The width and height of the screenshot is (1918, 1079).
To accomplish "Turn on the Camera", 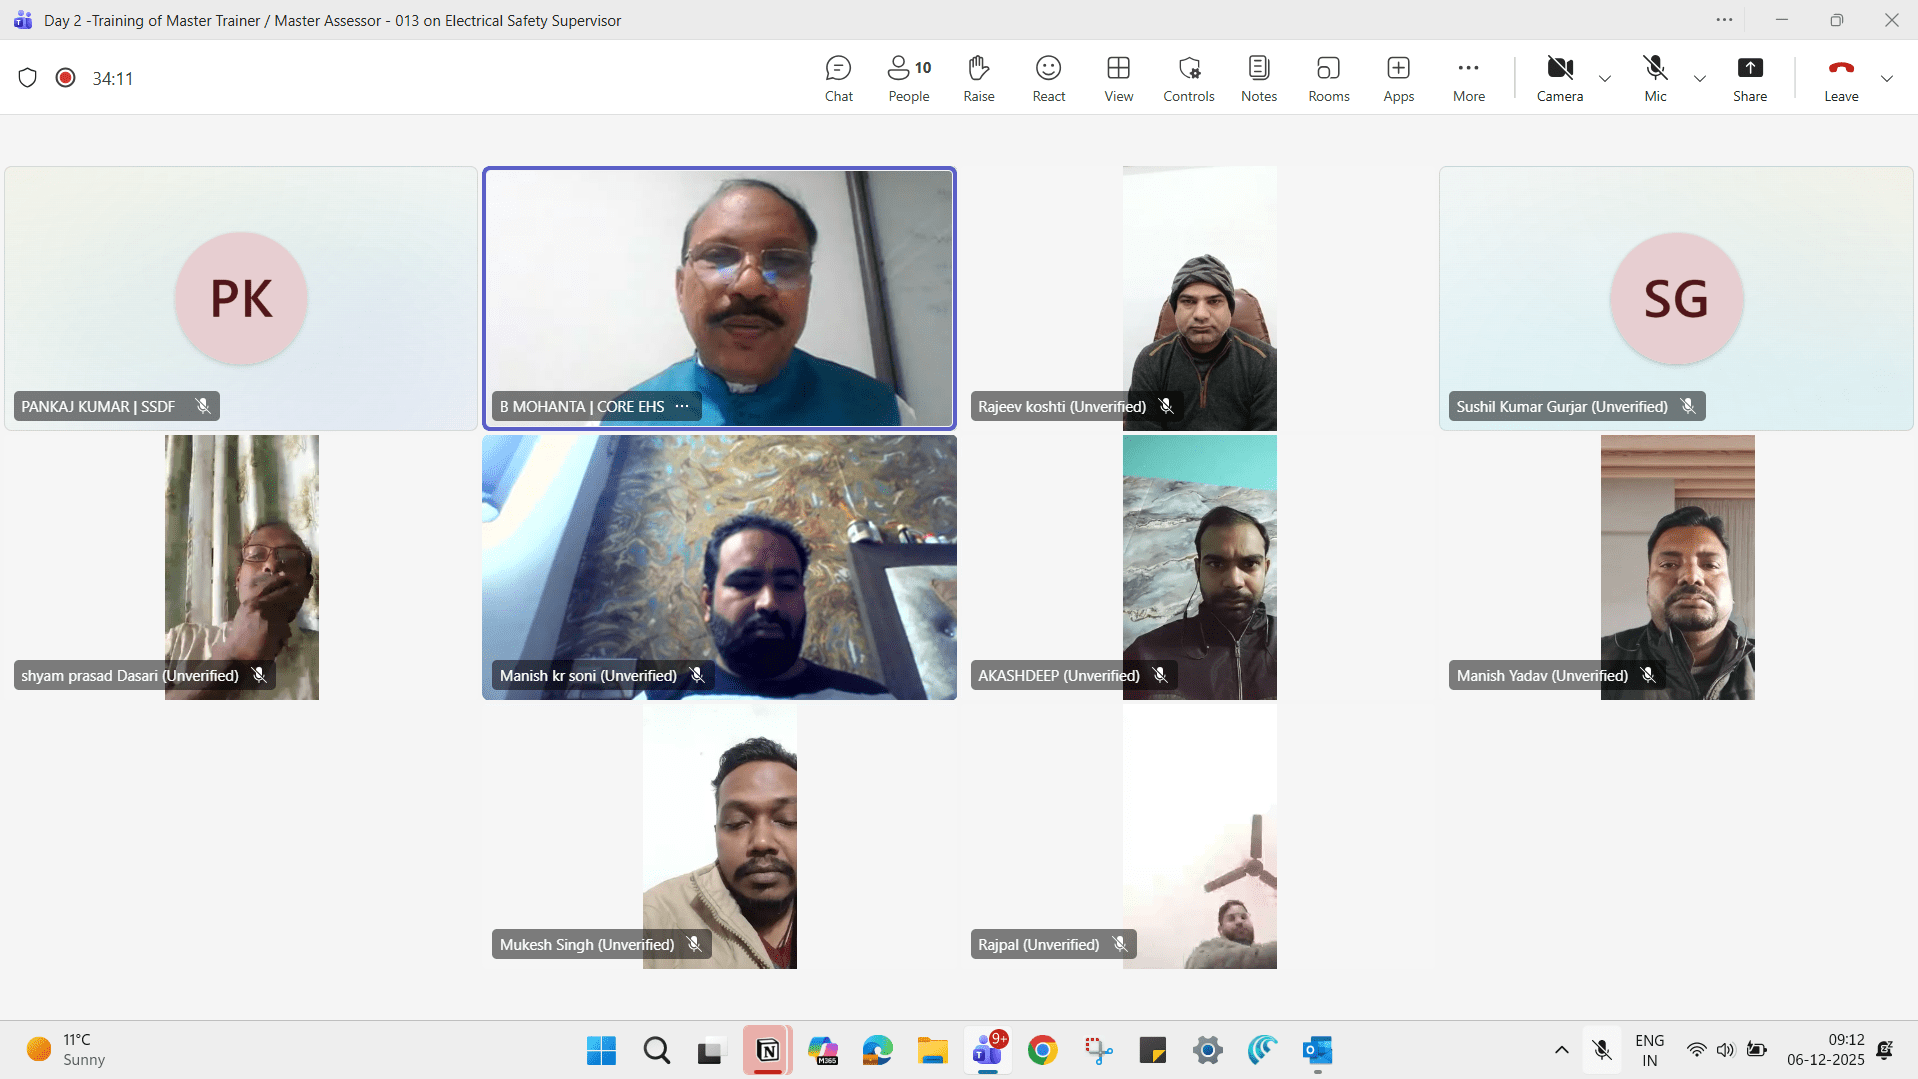I will coord(1559,78).
